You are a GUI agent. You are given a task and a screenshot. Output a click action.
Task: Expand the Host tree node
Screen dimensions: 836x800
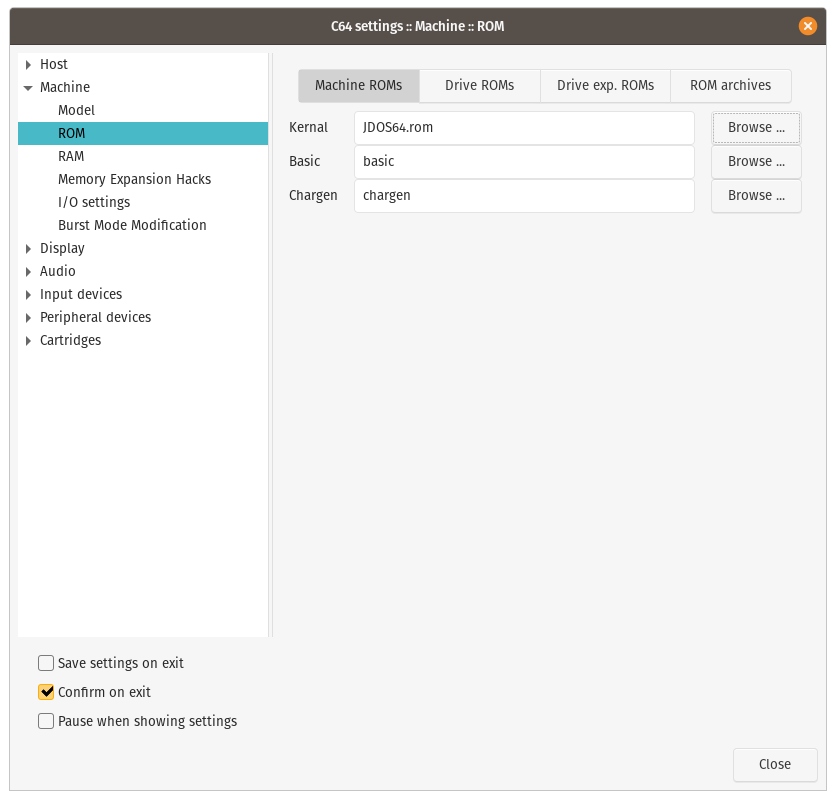28,65
